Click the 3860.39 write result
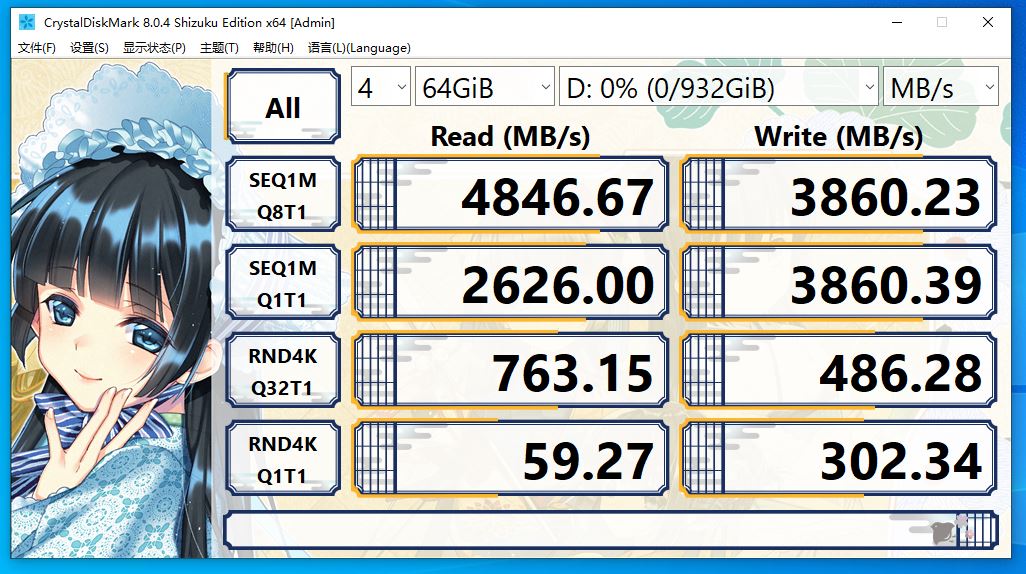Image resolution: width=1026 pixels, height=574 pixels. pos(839,283)
